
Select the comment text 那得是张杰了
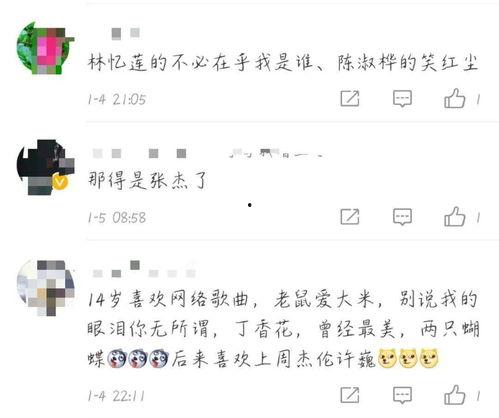(148, 180)
